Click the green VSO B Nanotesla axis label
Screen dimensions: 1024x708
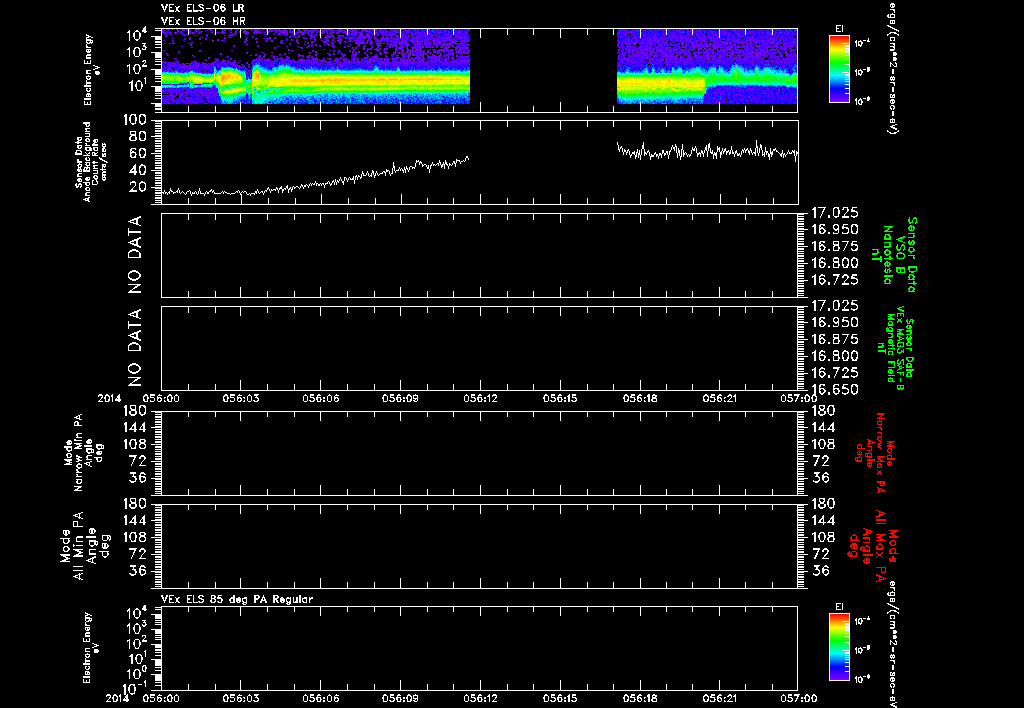893,255
